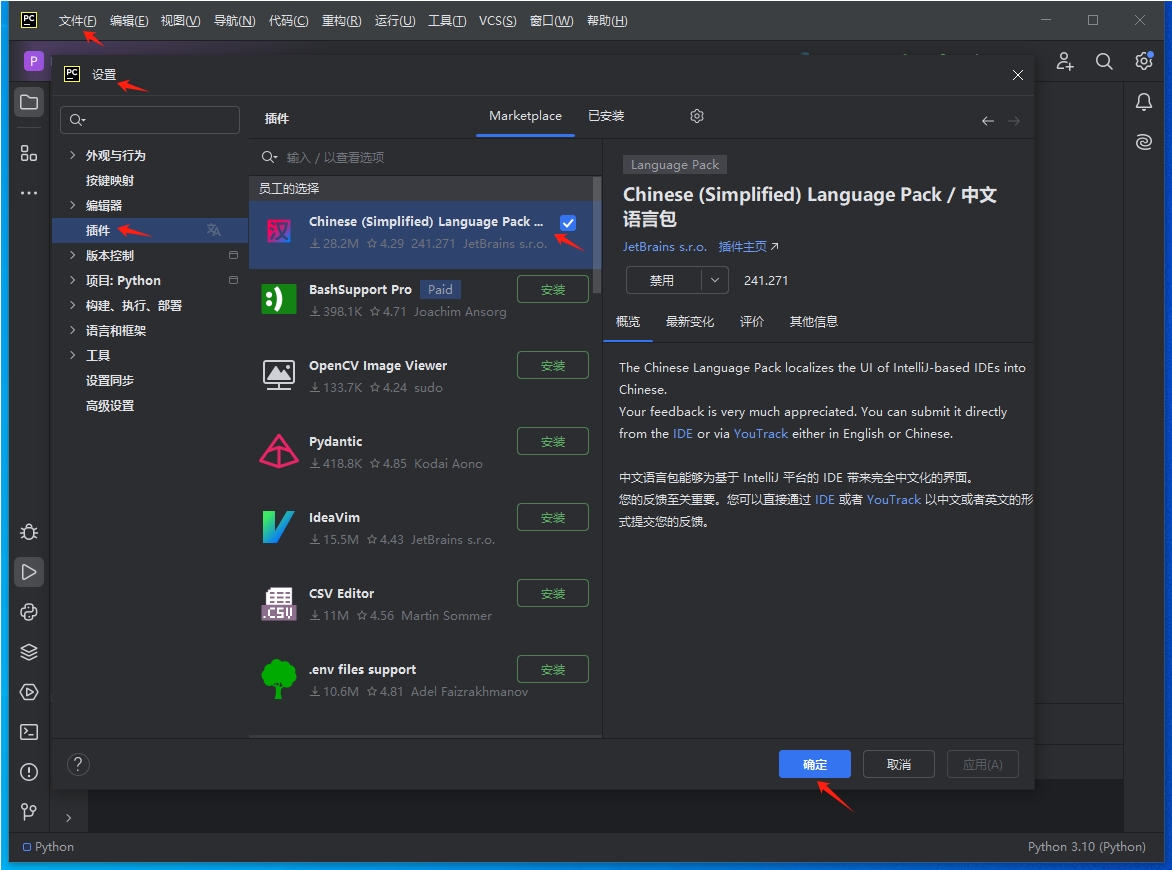Switch to the 已安装 tab

[606, 116]
